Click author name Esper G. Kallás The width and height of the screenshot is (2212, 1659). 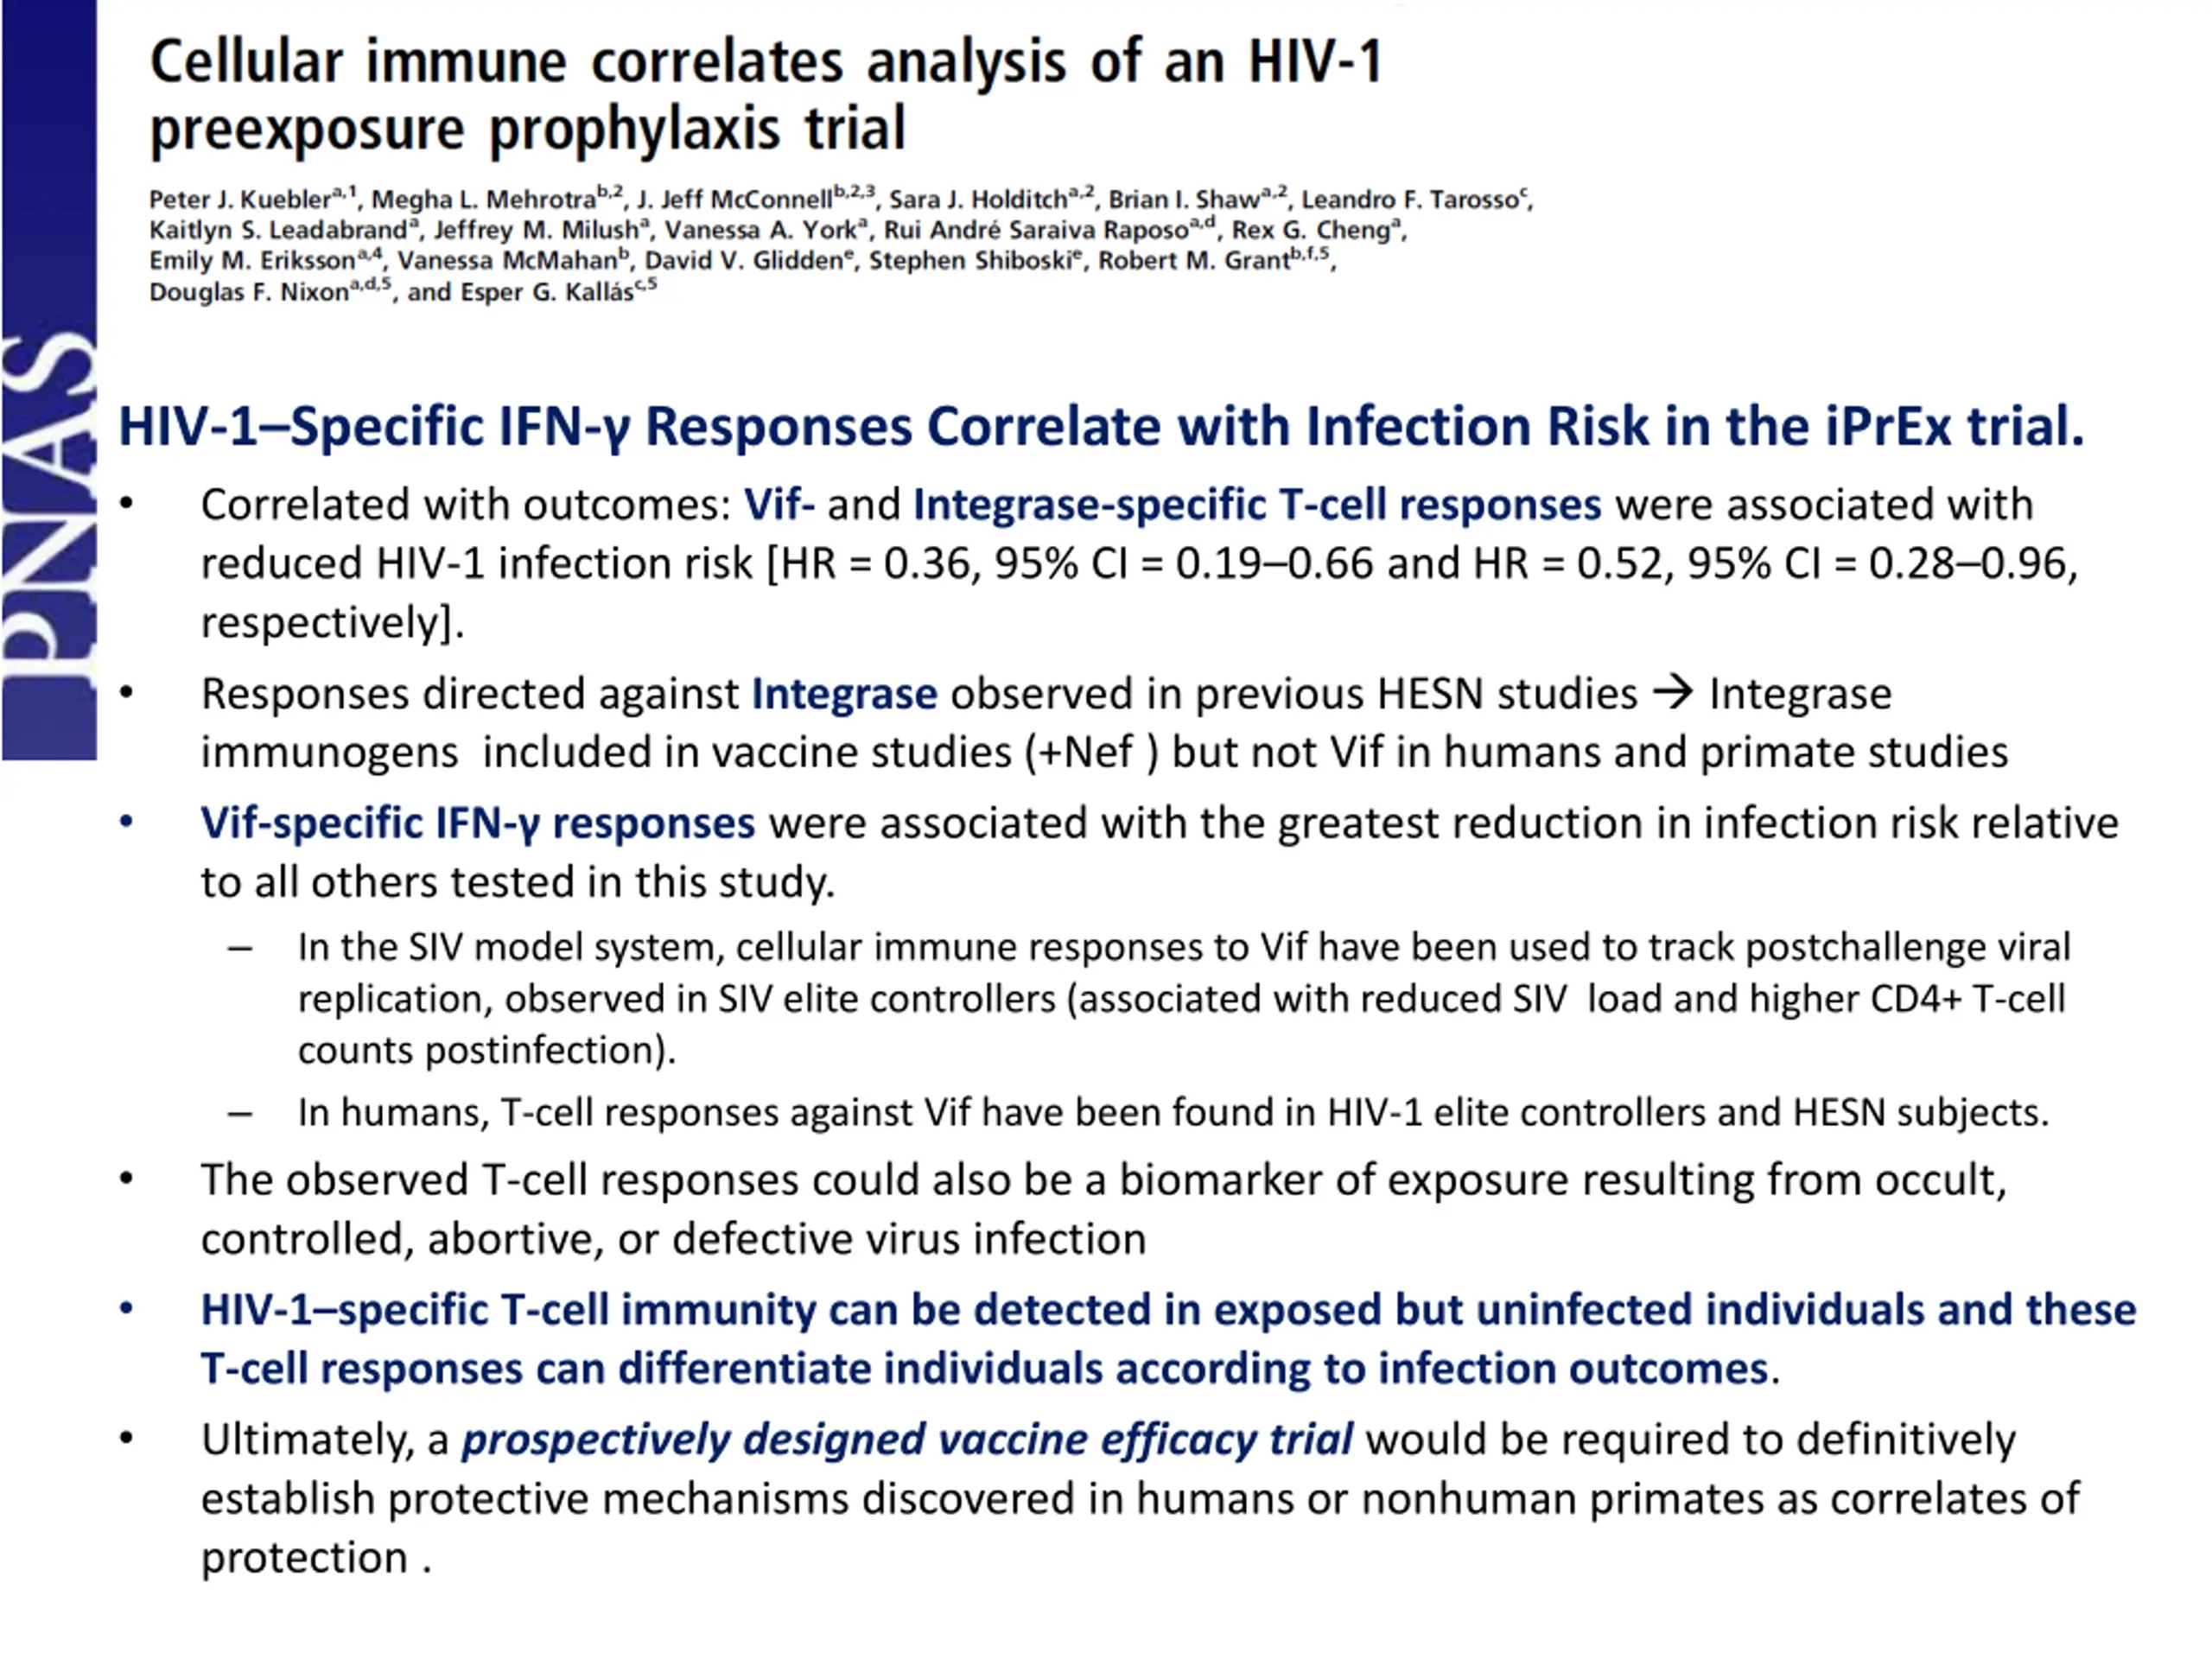546,292
